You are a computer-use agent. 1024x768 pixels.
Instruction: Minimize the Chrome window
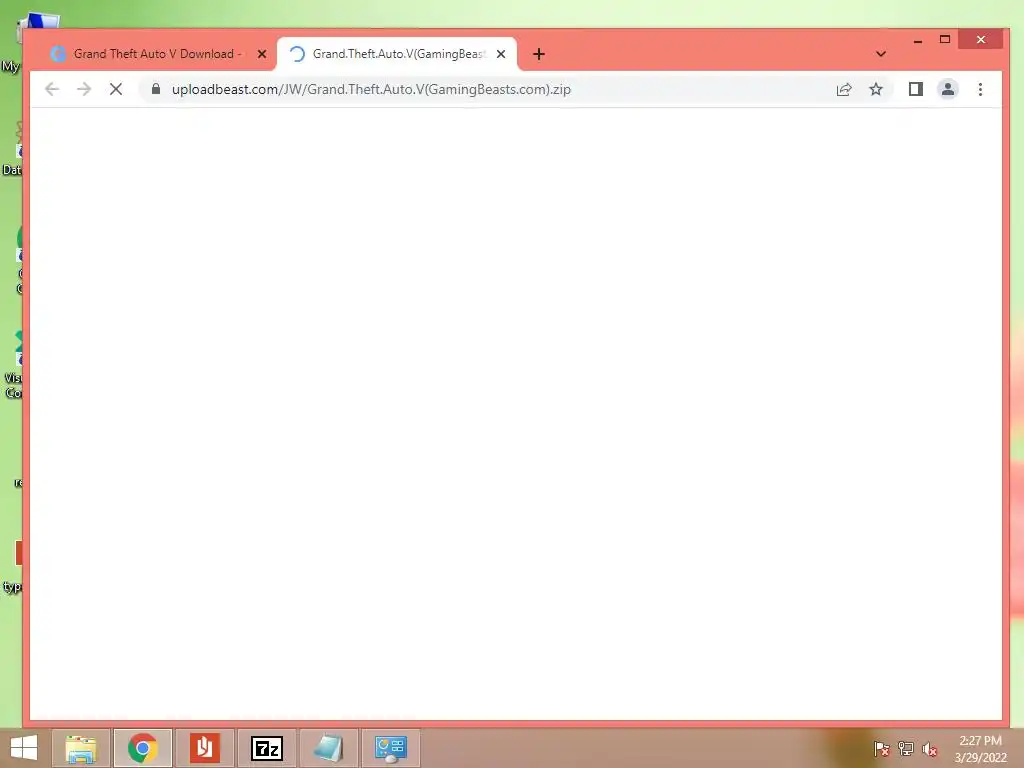click(918, 40)
